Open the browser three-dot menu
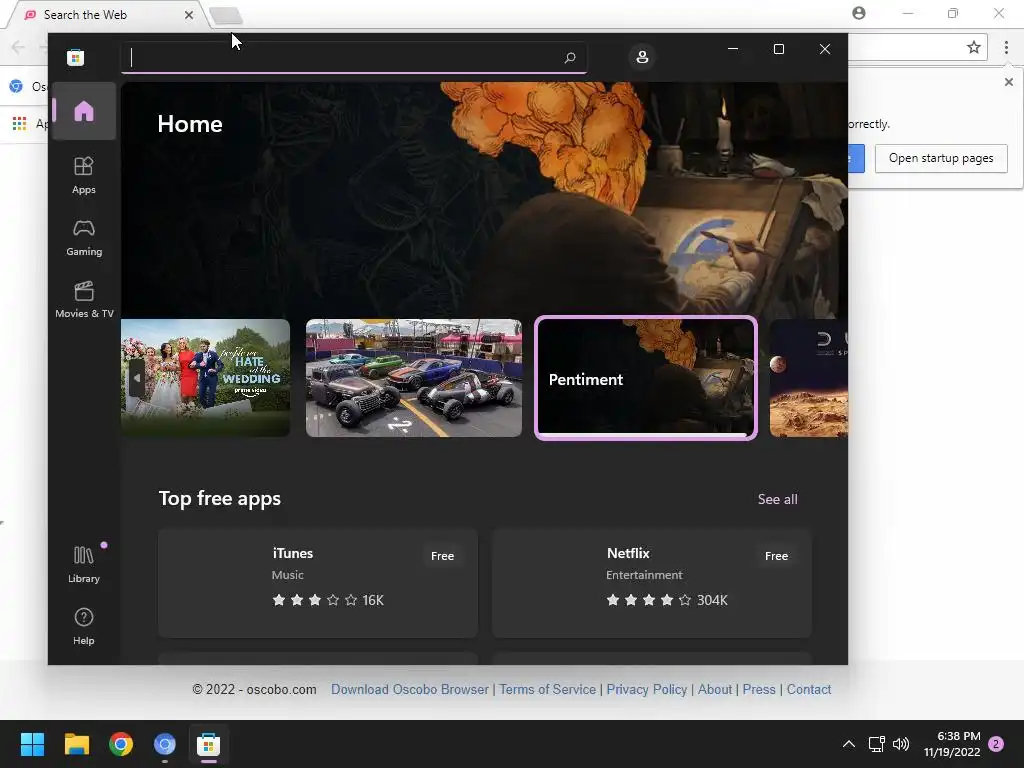1024x768 pixels. point(1006,47)
